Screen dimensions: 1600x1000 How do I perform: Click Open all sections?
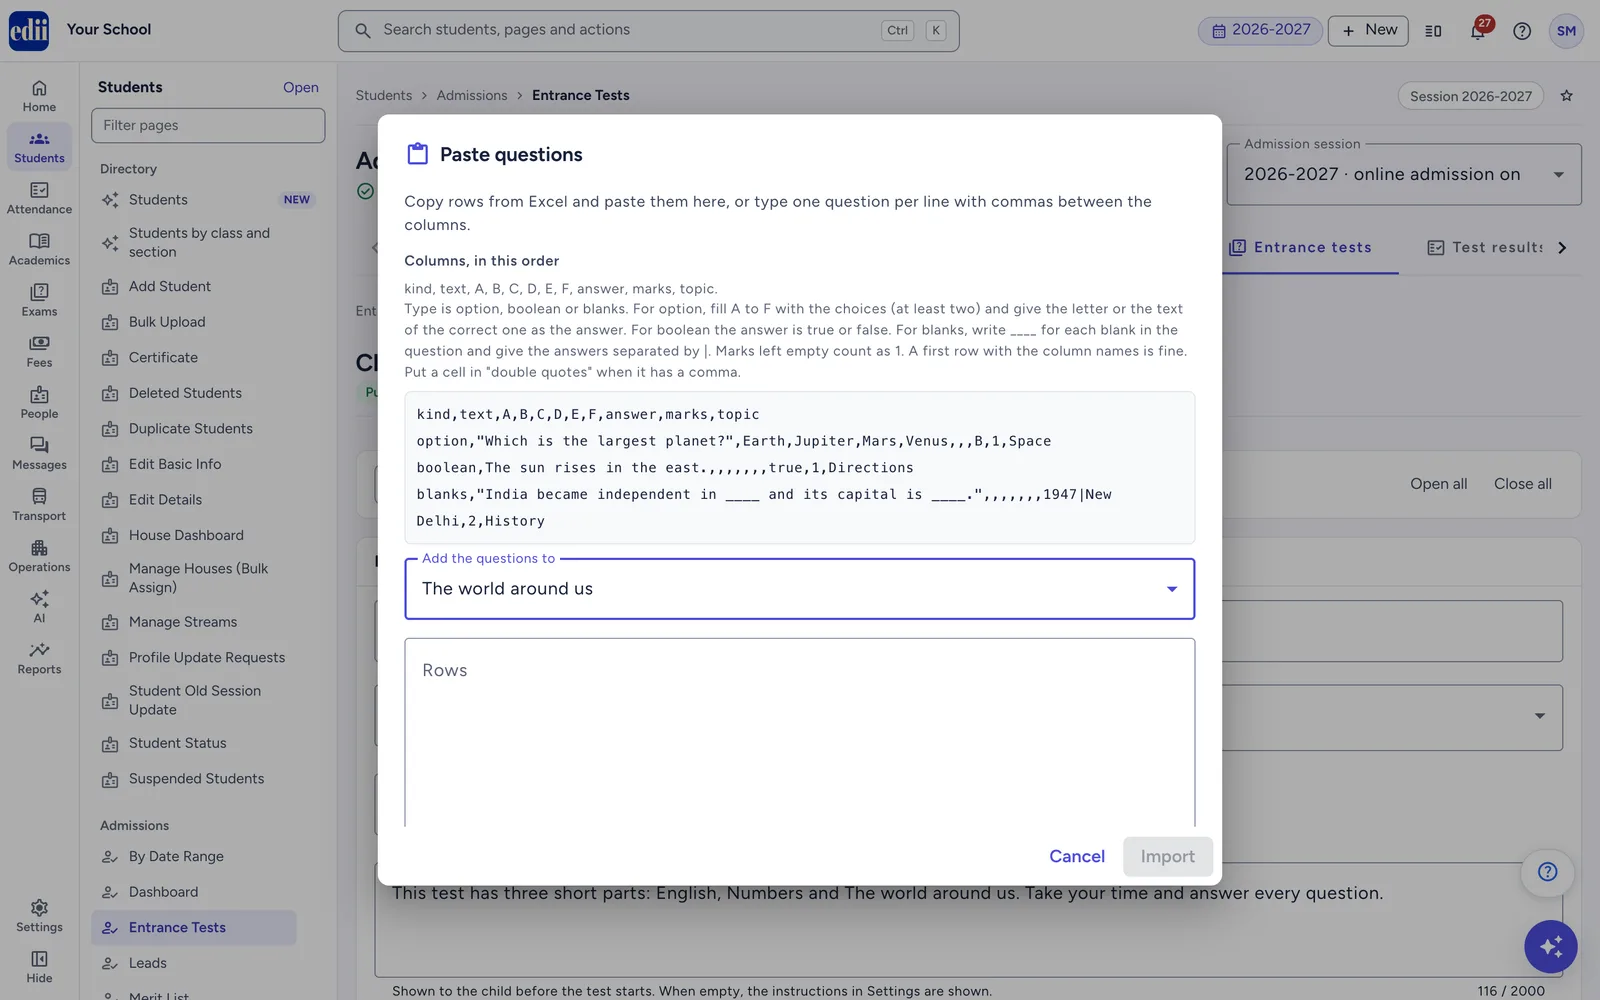[1439, 484]
